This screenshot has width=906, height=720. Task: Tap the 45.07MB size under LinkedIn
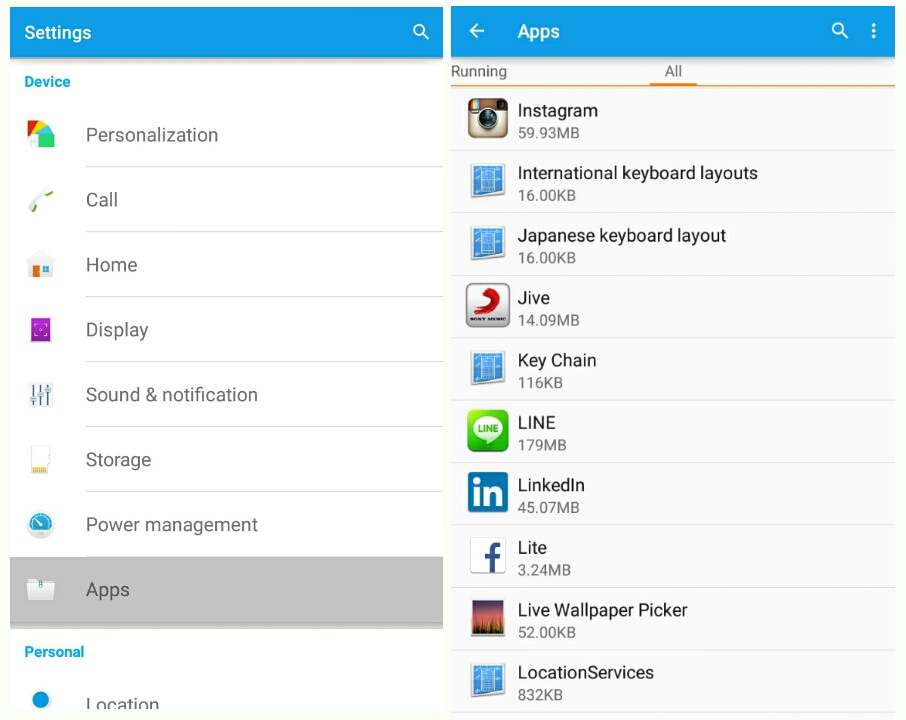coord(548,507)
